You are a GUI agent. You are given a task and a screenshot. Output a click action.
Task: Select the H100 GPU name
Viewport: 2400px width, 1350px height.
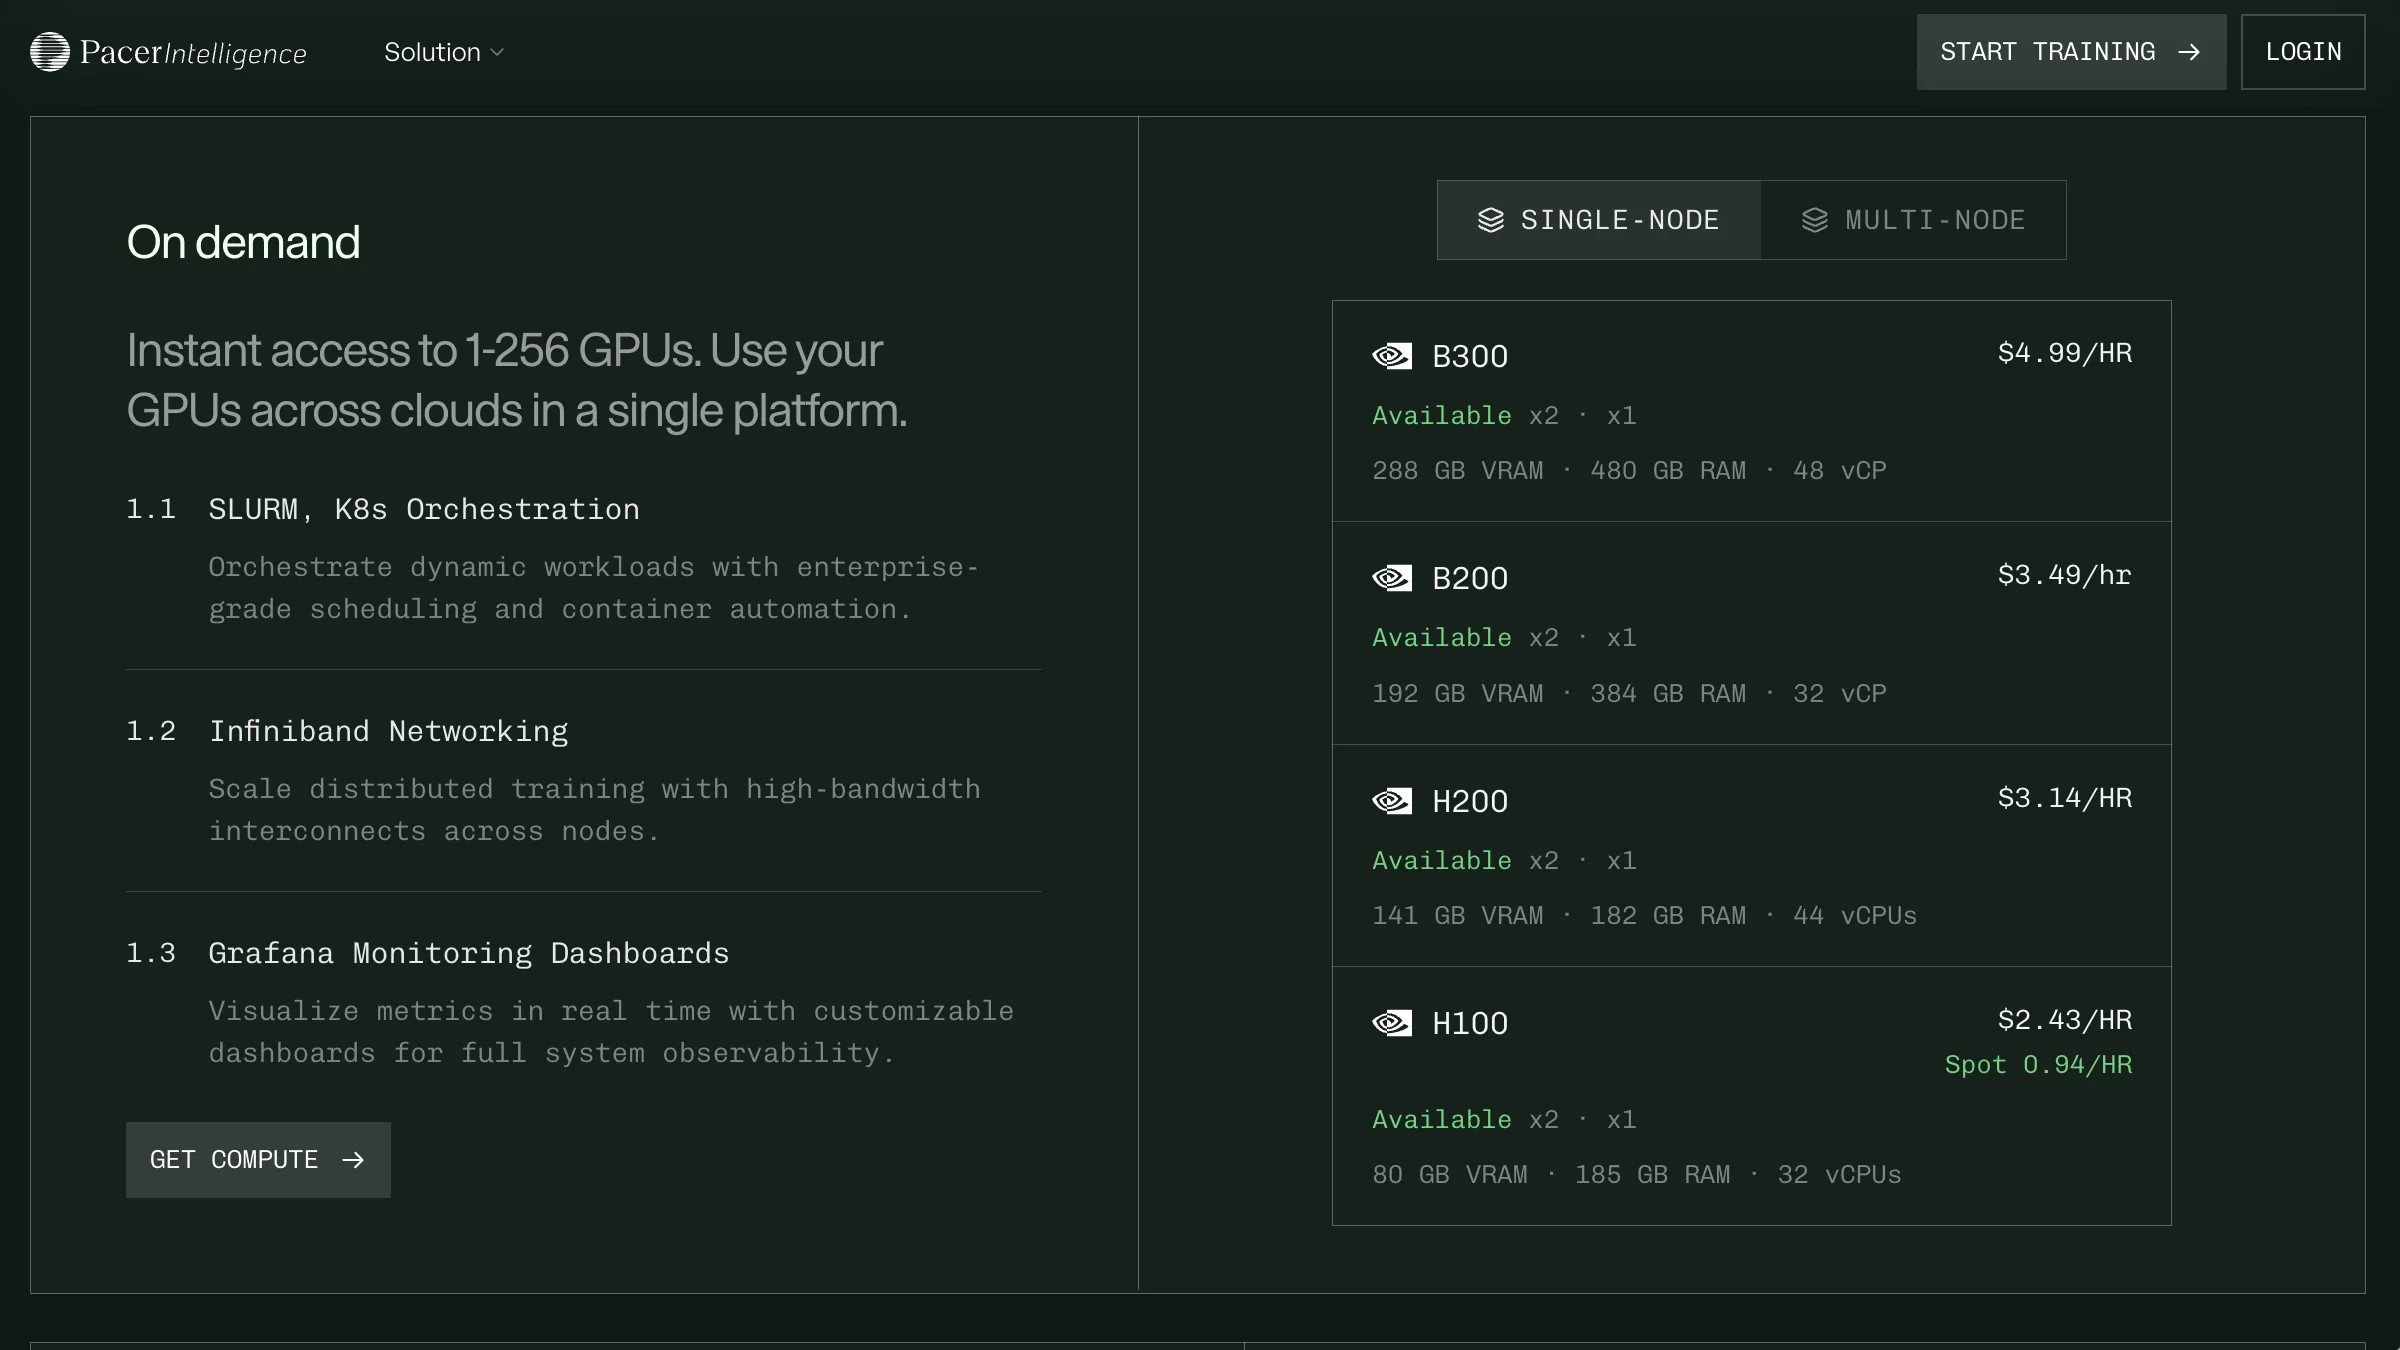click(1470, 1023)
